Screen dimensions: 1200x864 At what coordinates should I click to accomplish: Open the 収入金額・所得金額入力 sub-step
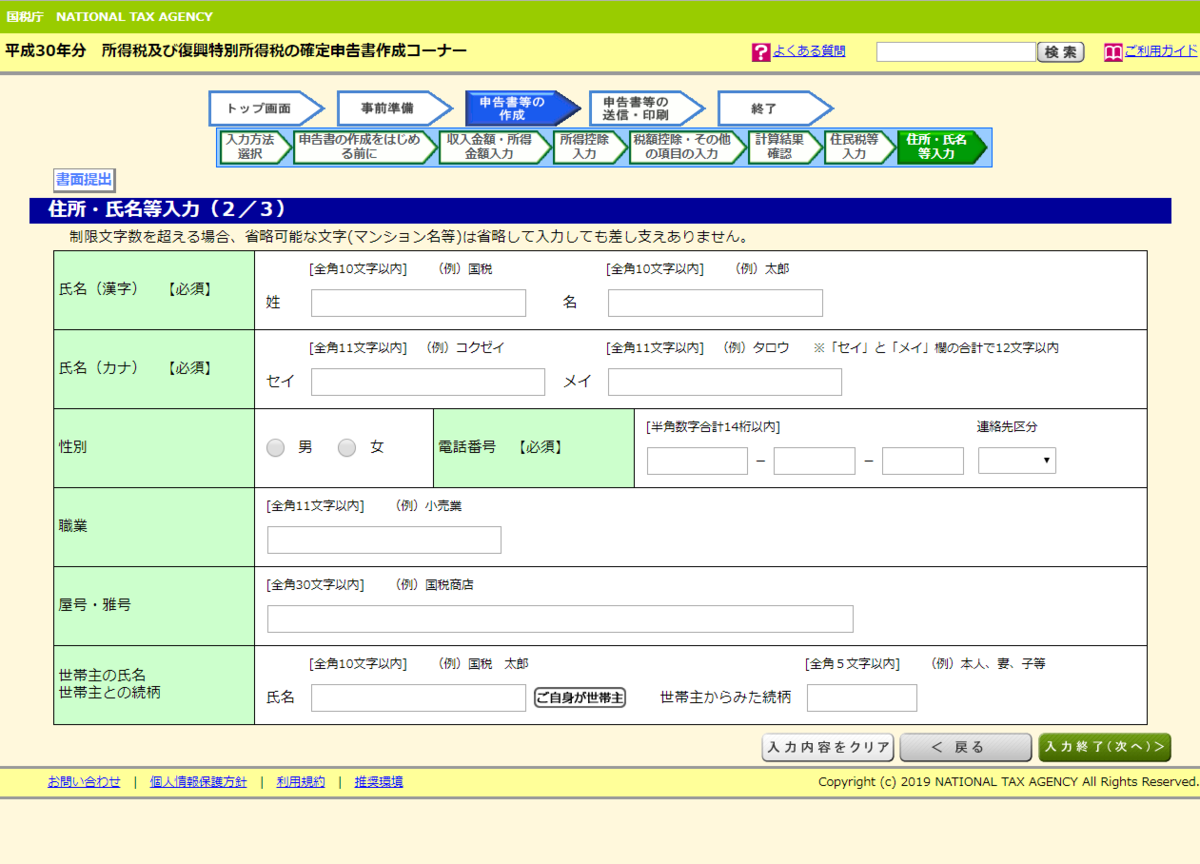494,147
